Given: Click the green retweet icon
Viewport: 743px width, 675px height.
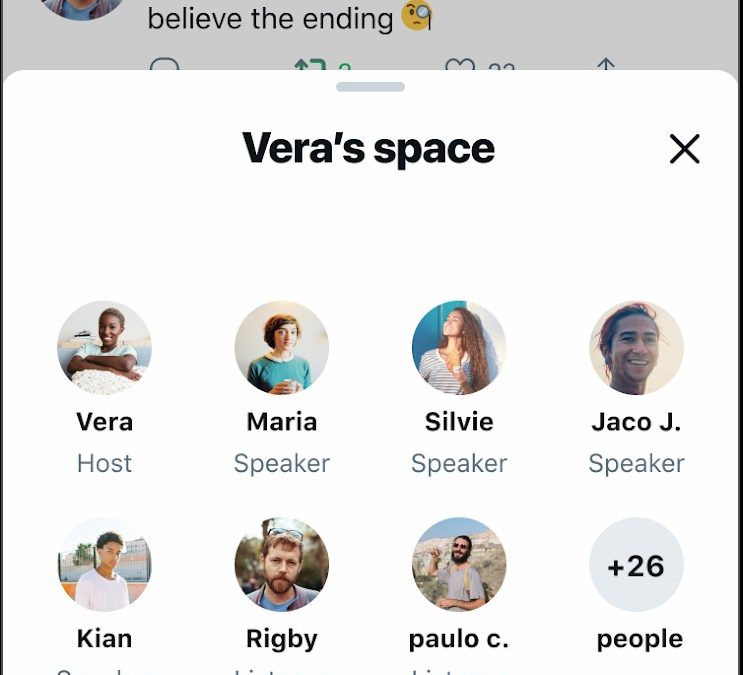Looking at the screenshot, I should (x=310, y=64).
